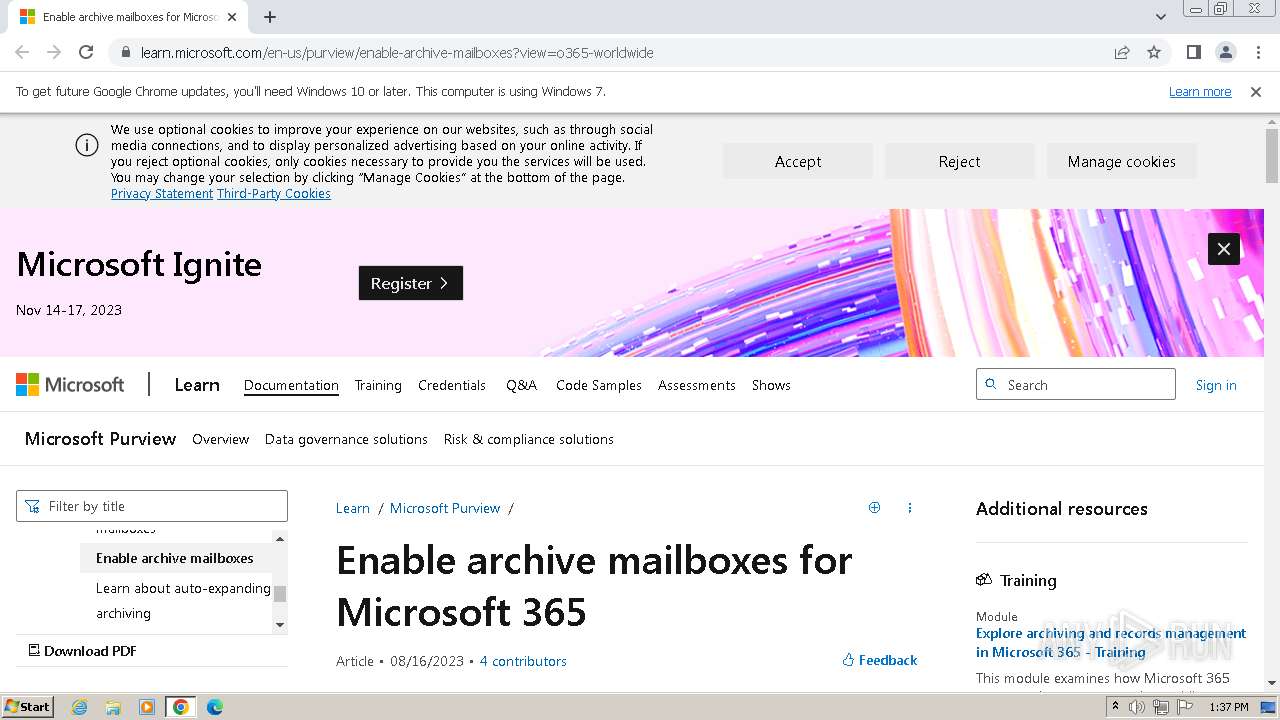Click the Learn breadcrumb link
1280x720 pixels.
[352, 508]
